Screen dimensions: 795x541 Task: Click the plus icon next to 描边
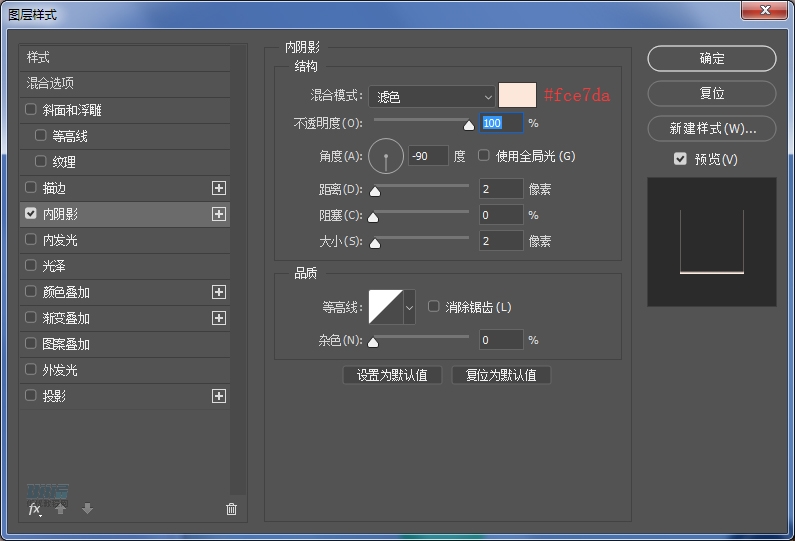click(x=219, y=188)
